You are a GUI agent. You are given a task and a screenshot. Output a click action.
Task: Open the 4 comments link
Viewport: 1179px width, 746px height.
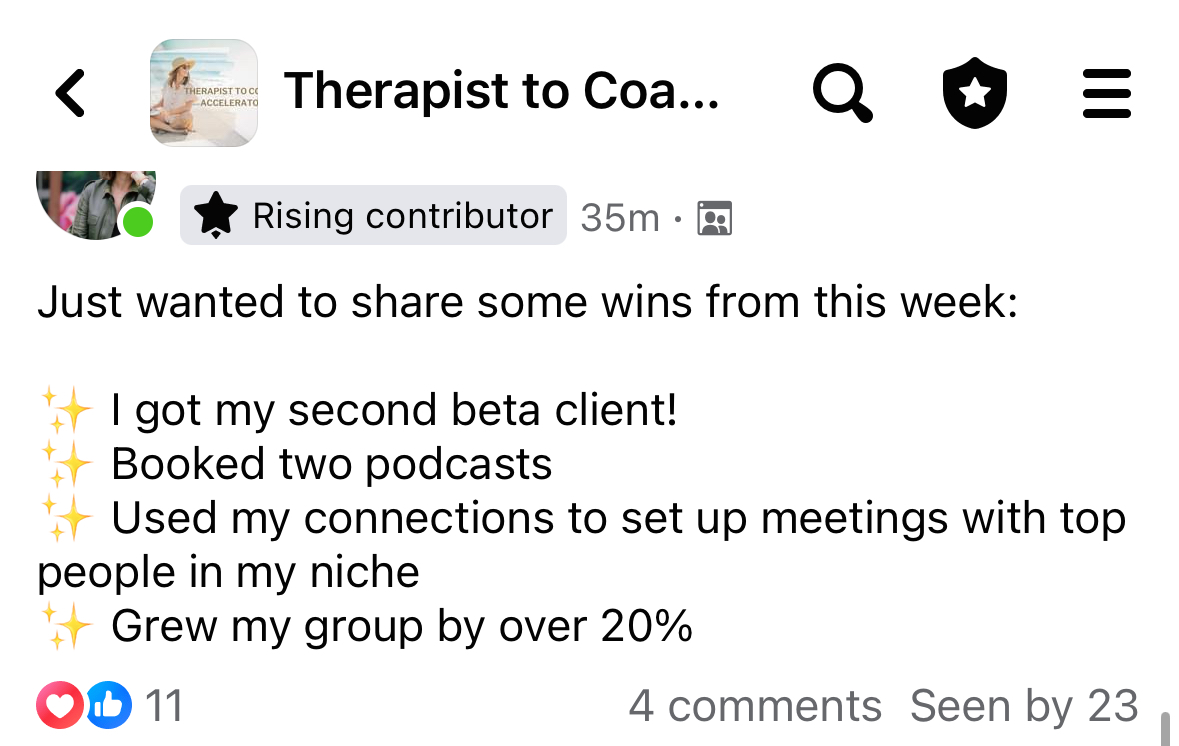click(x=755, y=706)
